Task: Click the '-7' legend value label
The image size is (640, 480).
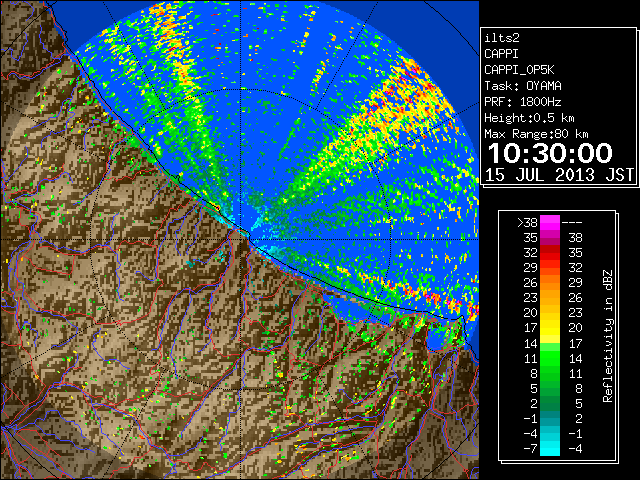Action: [530, 449]
